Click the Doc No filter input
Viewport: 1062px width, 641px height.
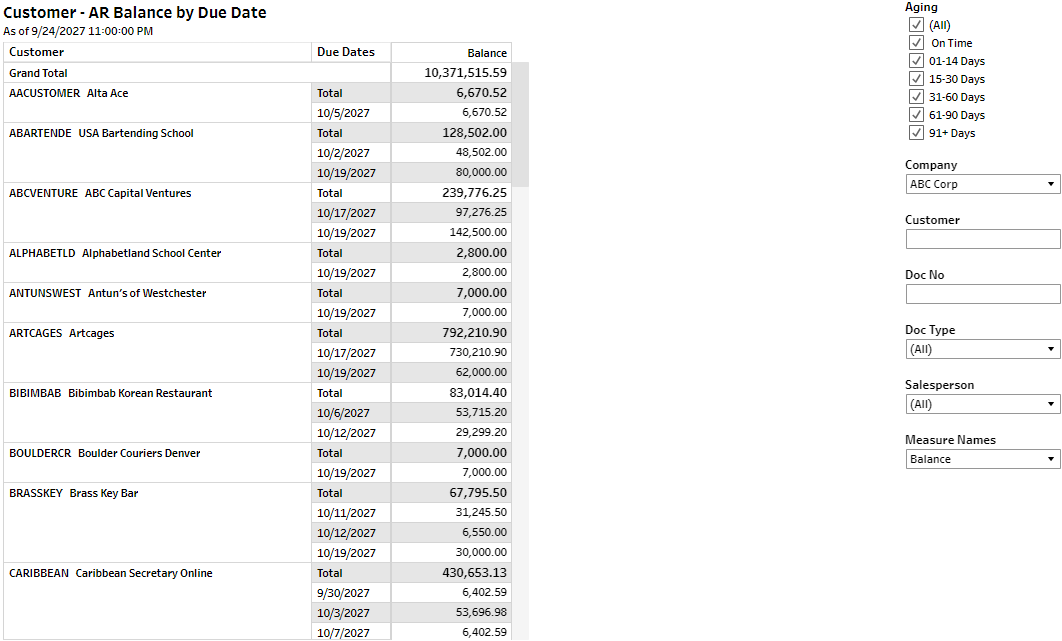pyautogui.click(x=982, y=294)
